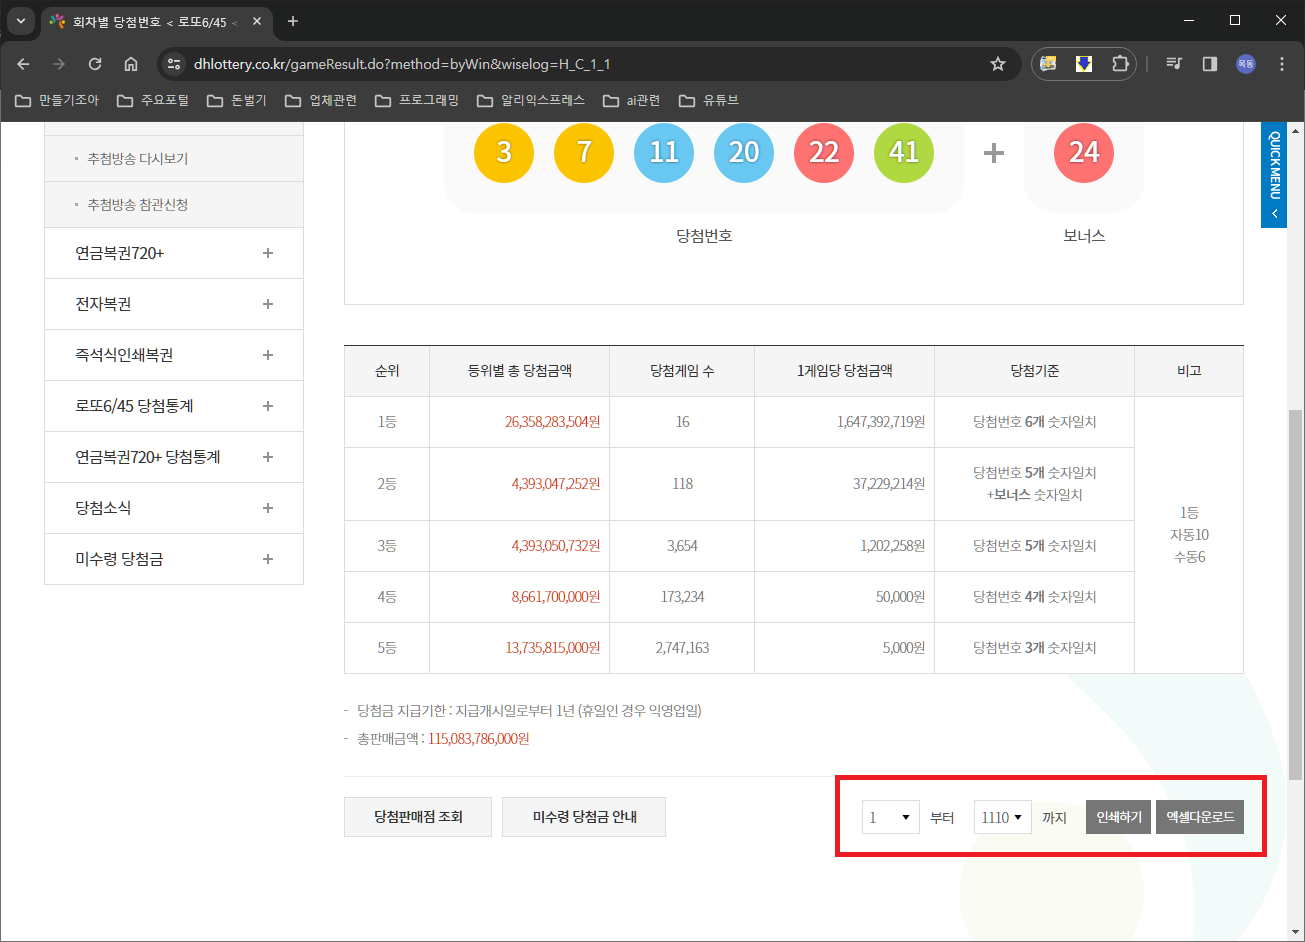Expand the 연금복권720+ 당첨통계 sidebar menu

[174, 457]
